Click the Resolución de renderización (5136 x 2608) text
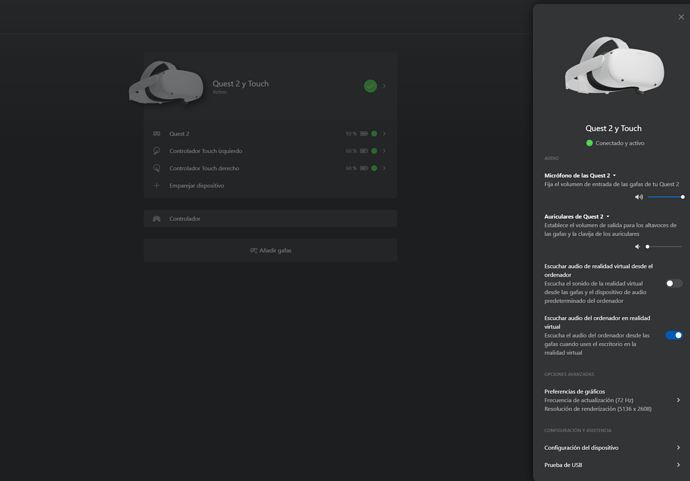The image size is (690, 481). [598, 409]
